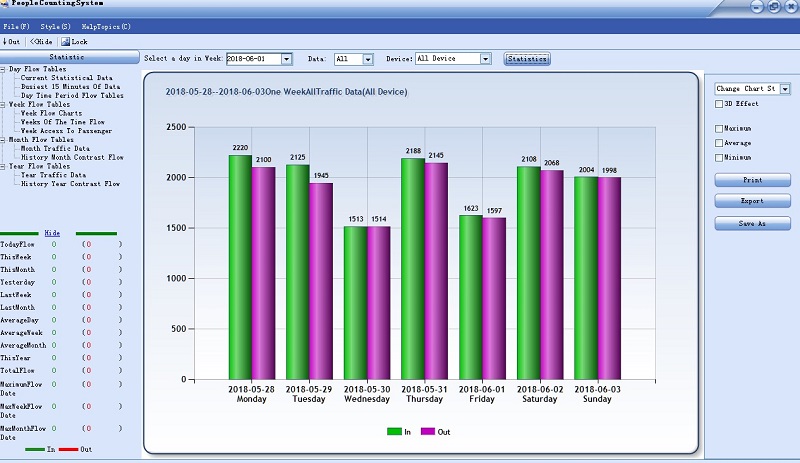Open the Style(S) menu
Viewport: 800px width, 463px height.
click(x=55, y=27)
